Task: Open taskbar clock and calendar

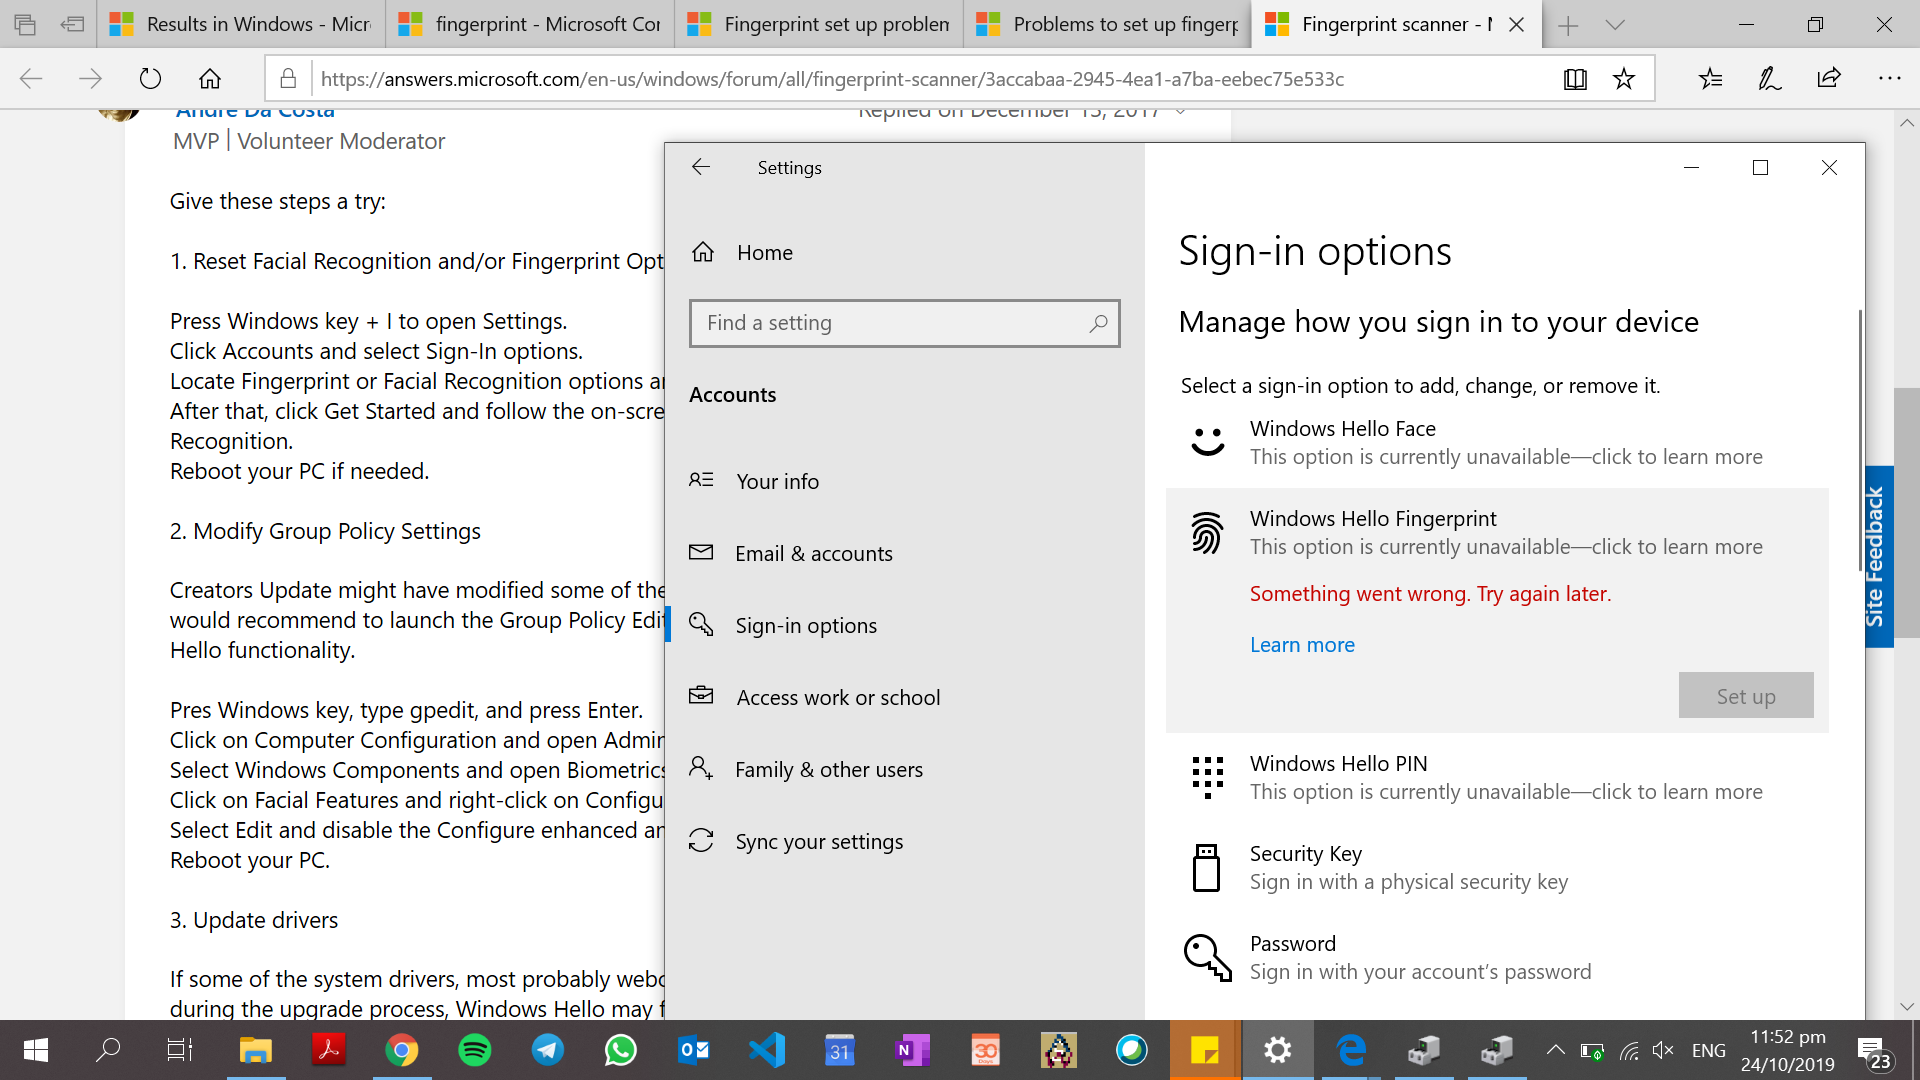Action: tap(1787, 1051)
